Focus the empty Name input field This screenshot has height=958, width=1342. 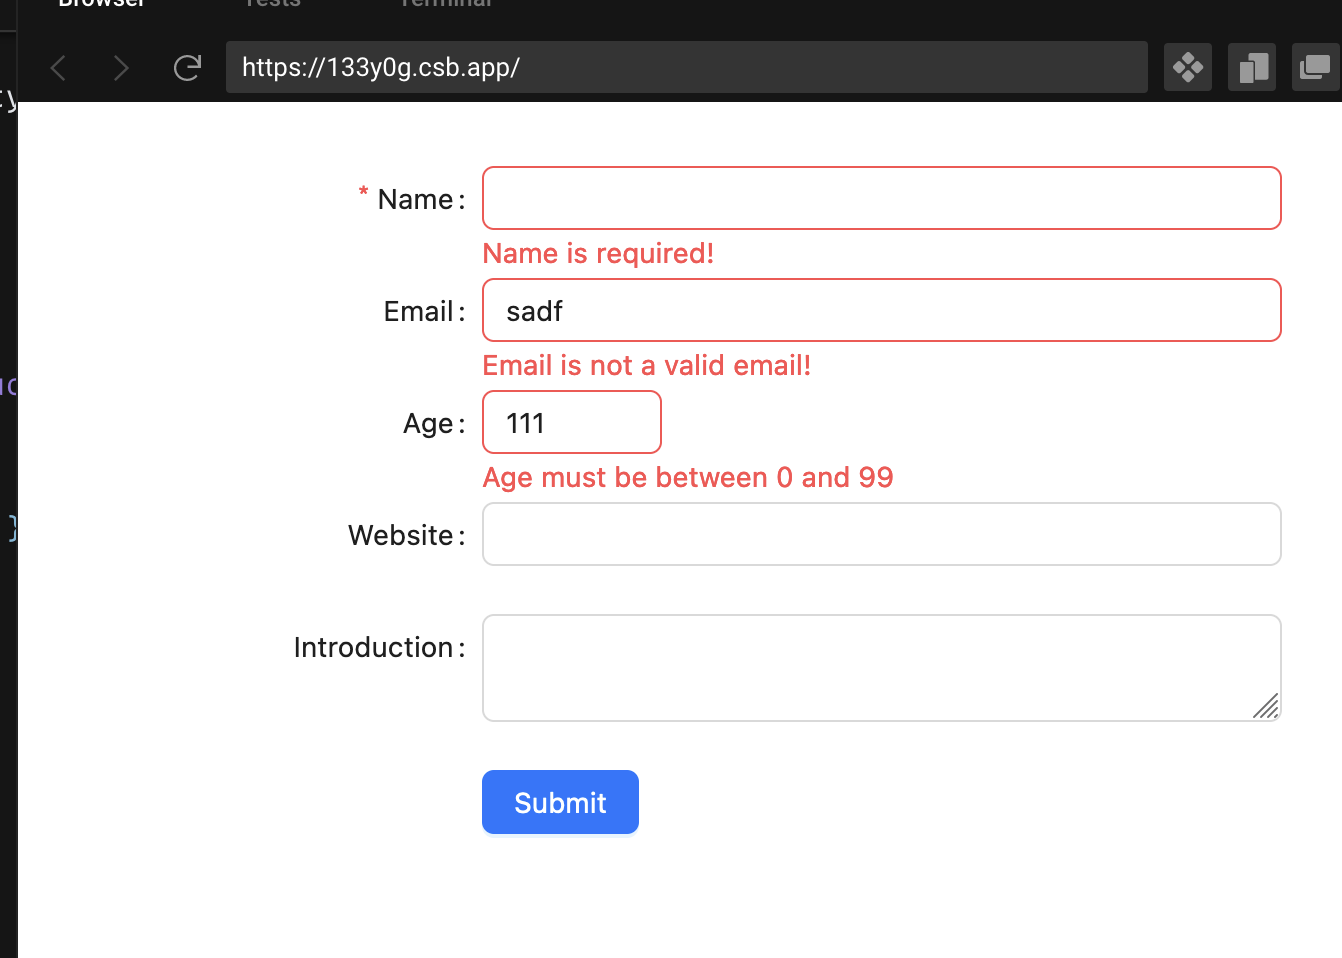pos(880,198)
